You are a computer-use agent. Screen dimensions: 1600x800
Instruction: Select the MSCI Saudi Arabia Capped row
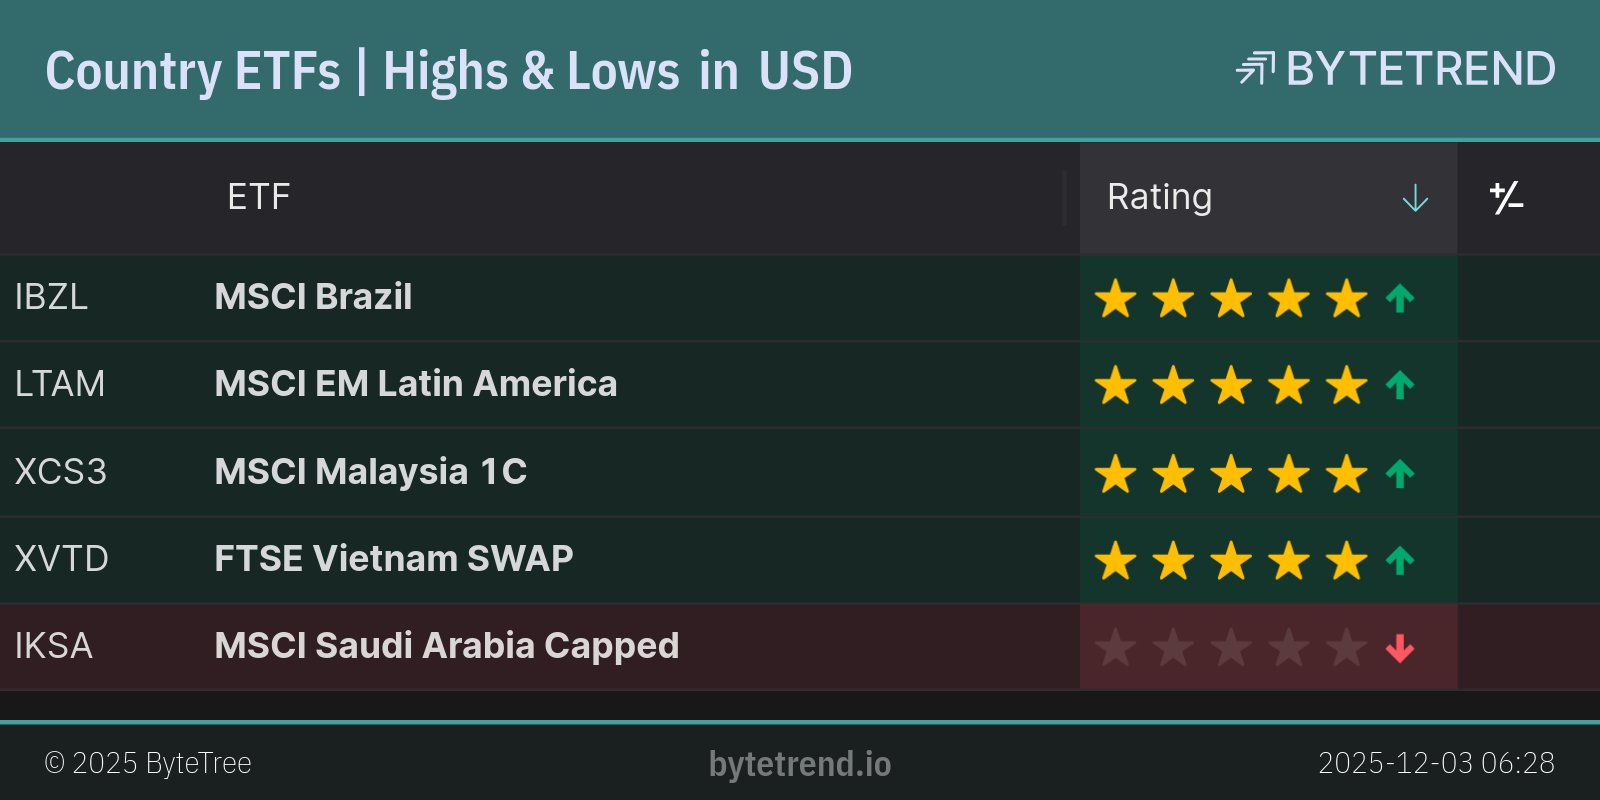[x=446, y=646]
